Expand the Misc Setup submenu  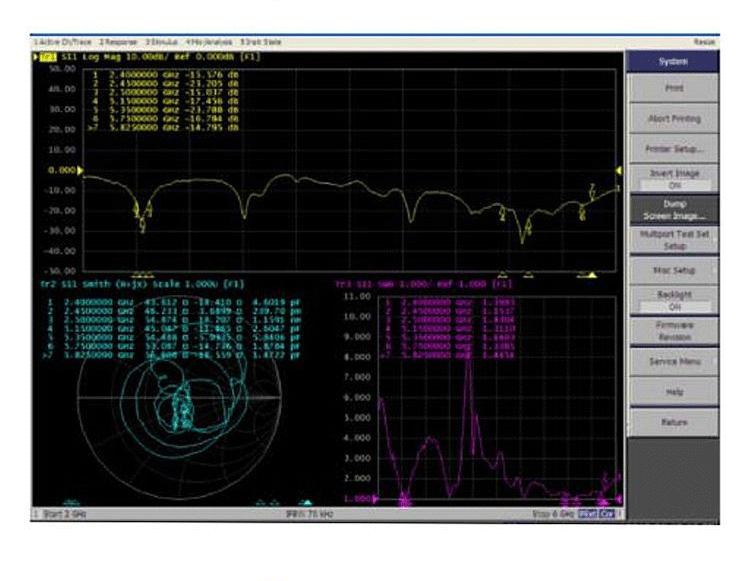[x=672, y=270]
